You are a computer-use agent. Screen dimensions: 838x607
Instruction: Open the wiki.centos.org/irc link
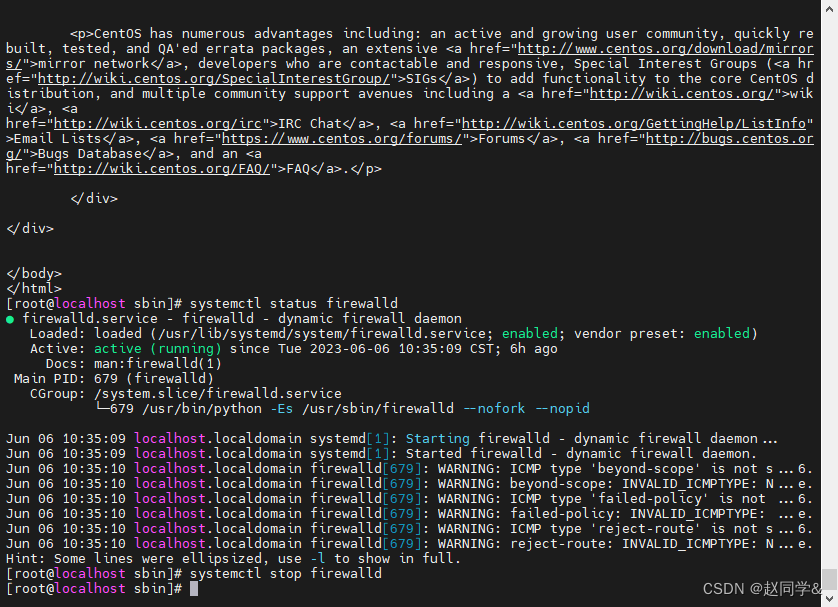point(158,123)
